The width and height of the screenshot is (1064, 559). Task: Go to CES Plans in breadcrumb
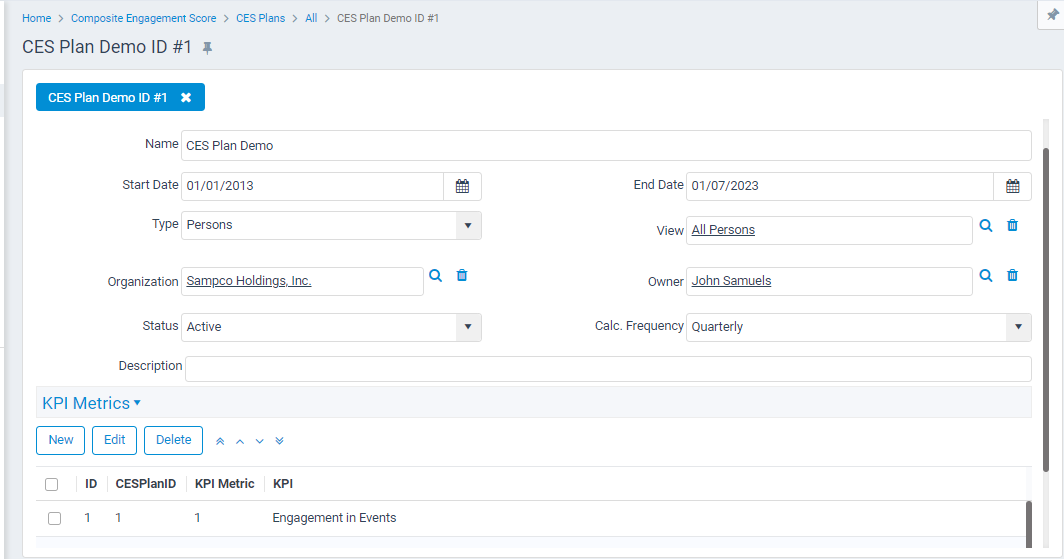260,18
